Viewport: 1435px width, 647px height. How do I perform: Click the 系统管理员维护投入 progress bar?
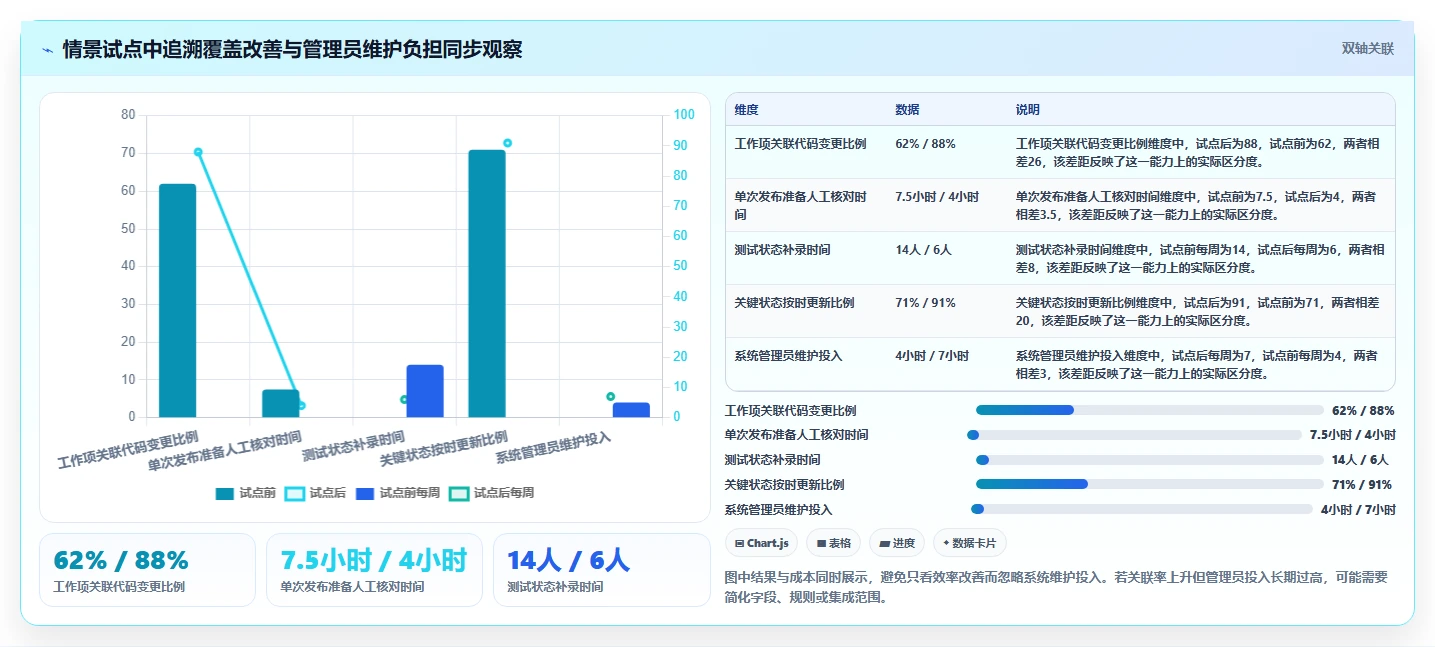coord(1141,509)
